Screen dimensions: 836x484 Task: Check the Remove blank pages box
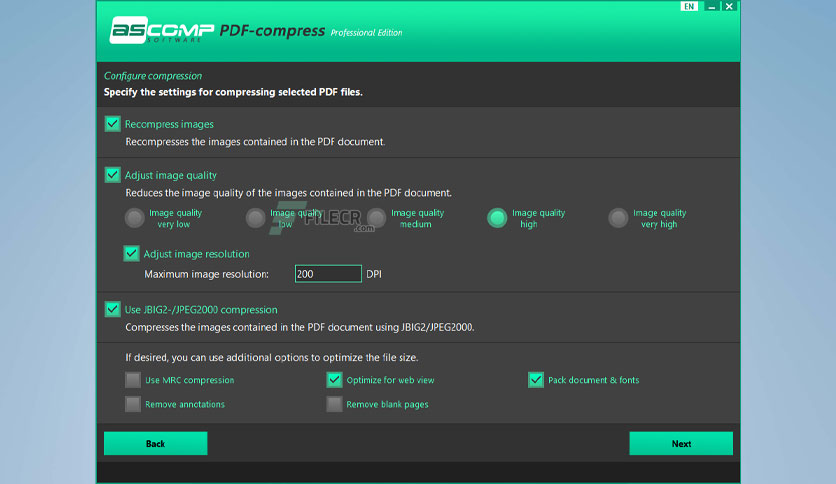coord(334,404)
